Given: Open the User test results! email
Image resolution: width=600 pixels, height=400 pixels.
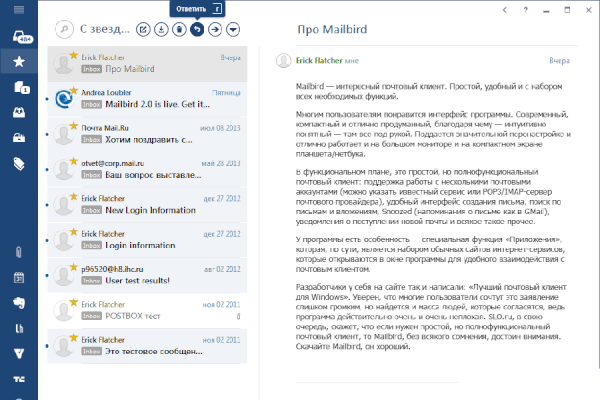Looking at the screenshot, I should coord(147,275).
